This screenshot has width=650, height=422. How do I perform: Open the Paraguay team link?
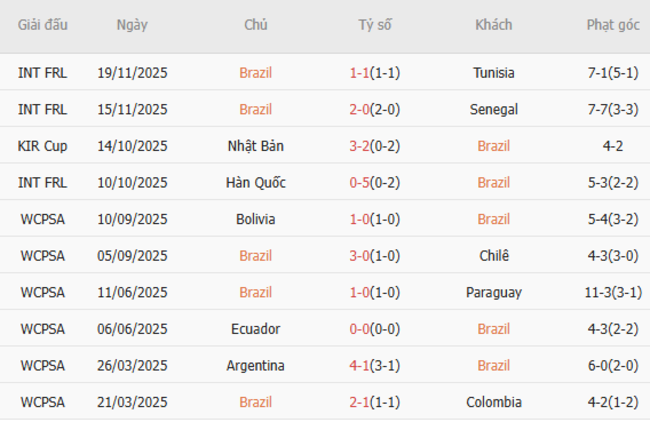(x=493, y=292)
